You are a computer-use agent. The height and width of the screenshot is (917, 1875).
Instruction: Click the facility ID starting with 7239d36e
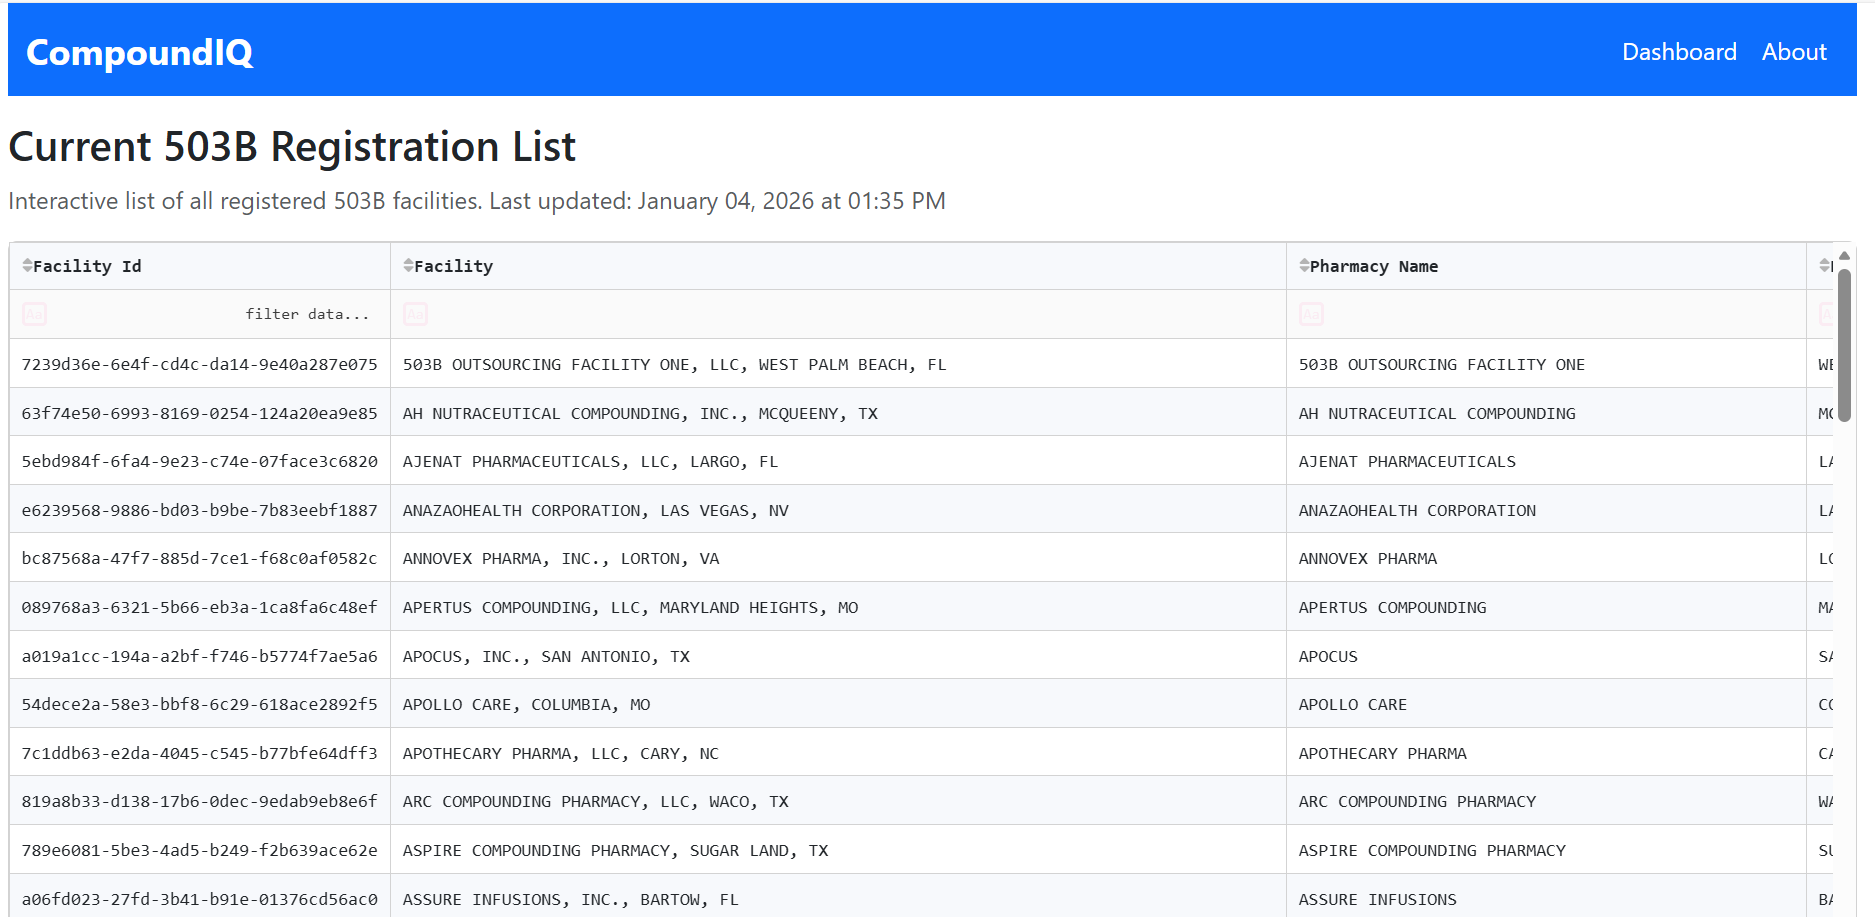[199, 365]
